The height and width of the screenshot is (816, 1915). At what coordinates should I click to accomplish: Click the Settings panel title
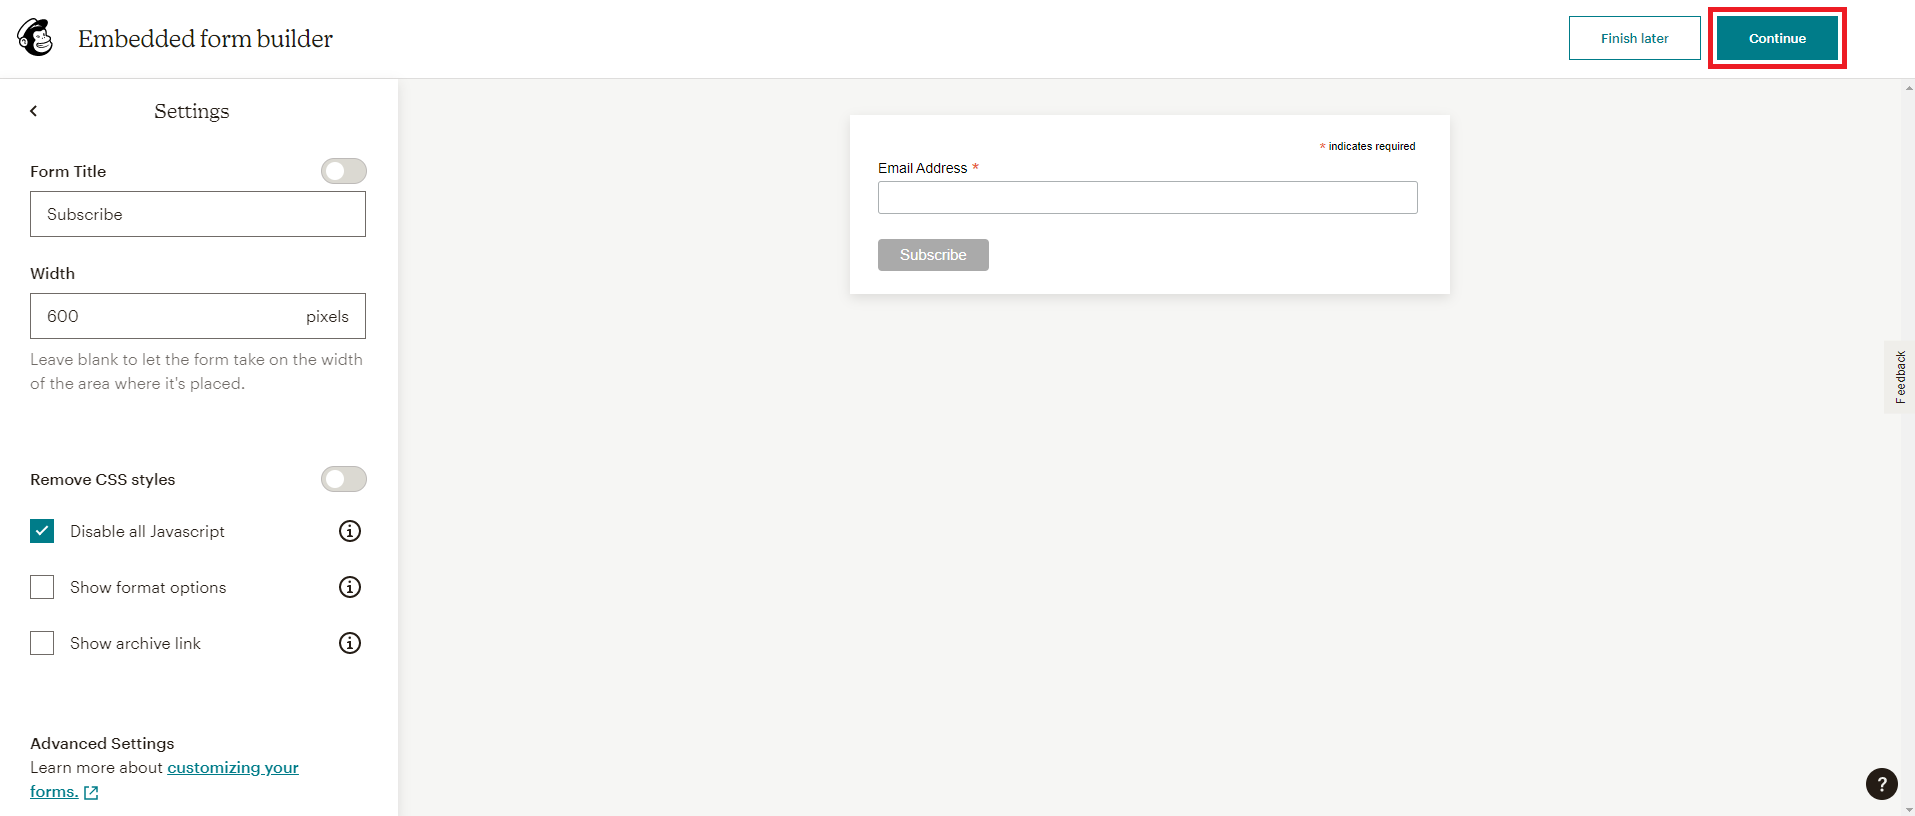(191, 111)
